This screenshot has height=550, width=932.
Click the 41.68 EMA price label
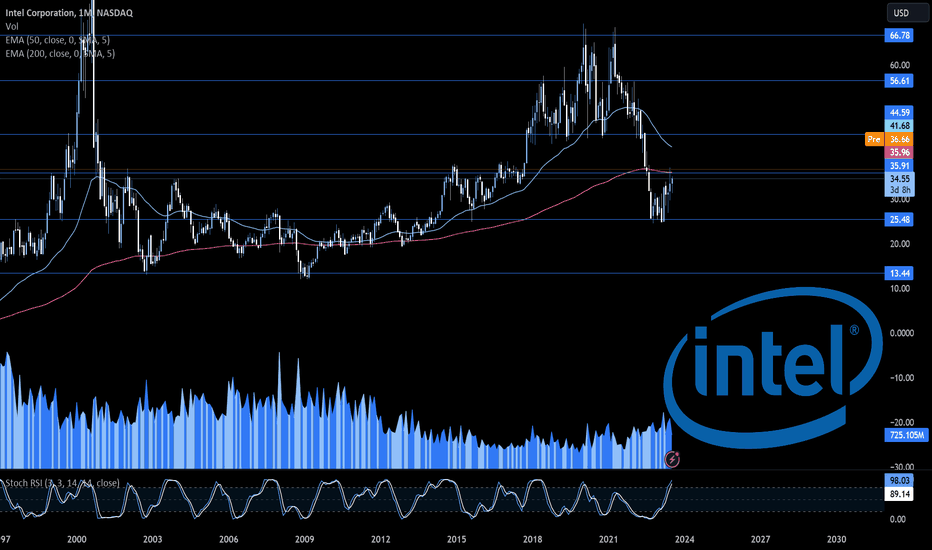(899, 125)
